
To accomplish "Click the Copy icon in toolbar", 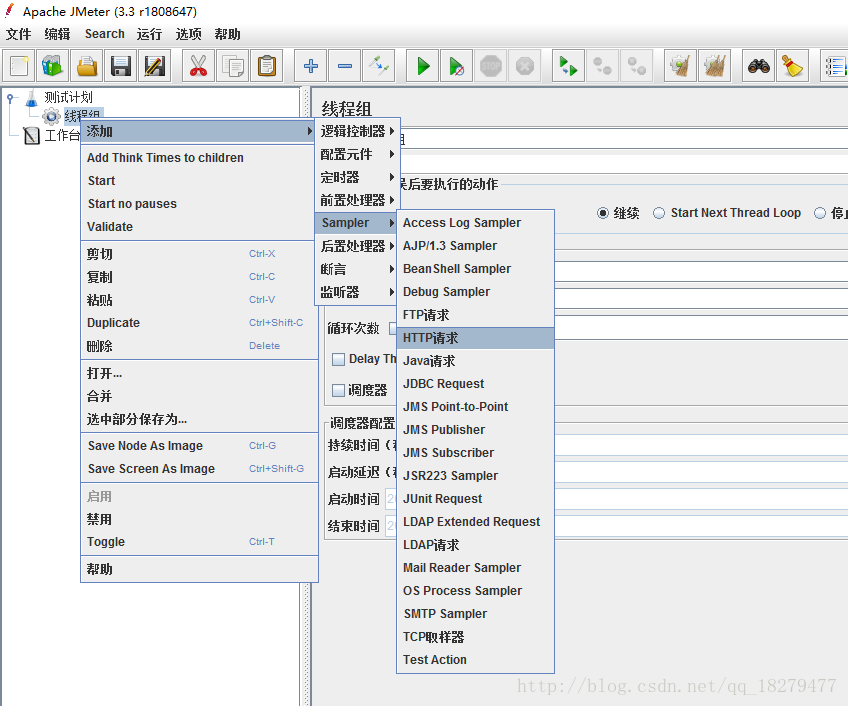I will click(233, 66).
